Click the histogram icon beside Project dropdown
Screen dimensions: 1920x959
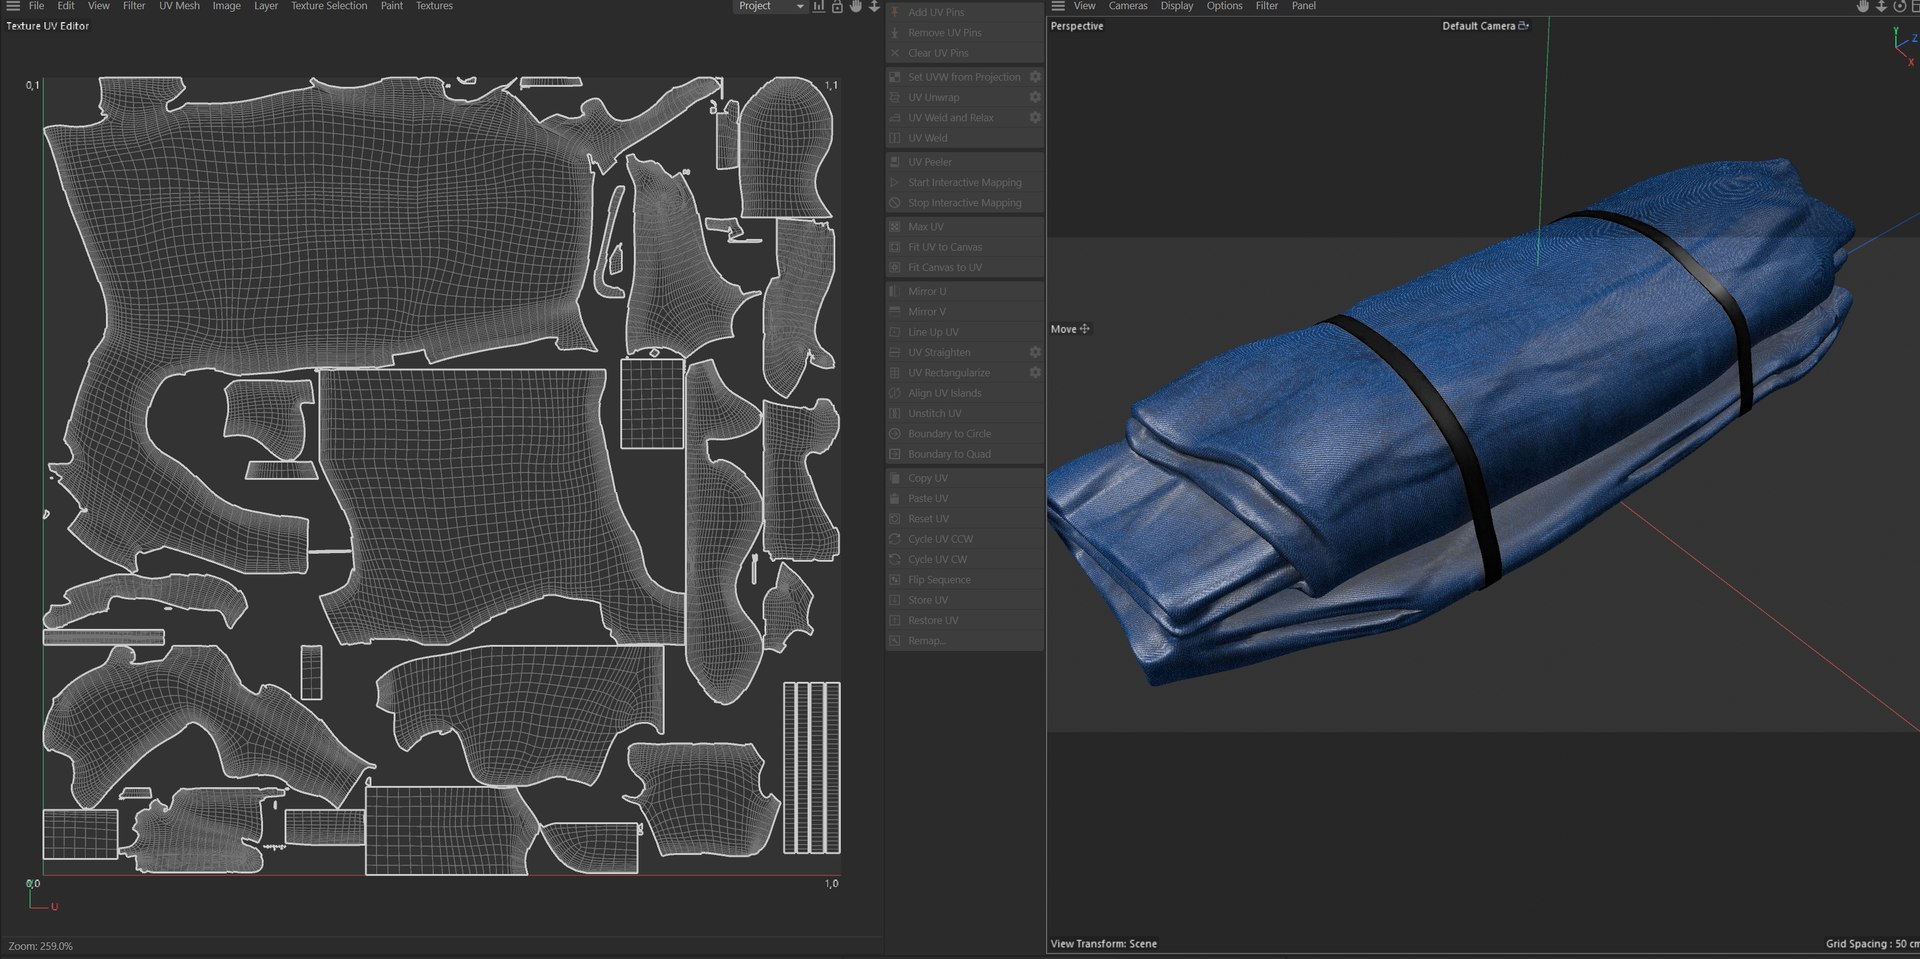point(819,6)
